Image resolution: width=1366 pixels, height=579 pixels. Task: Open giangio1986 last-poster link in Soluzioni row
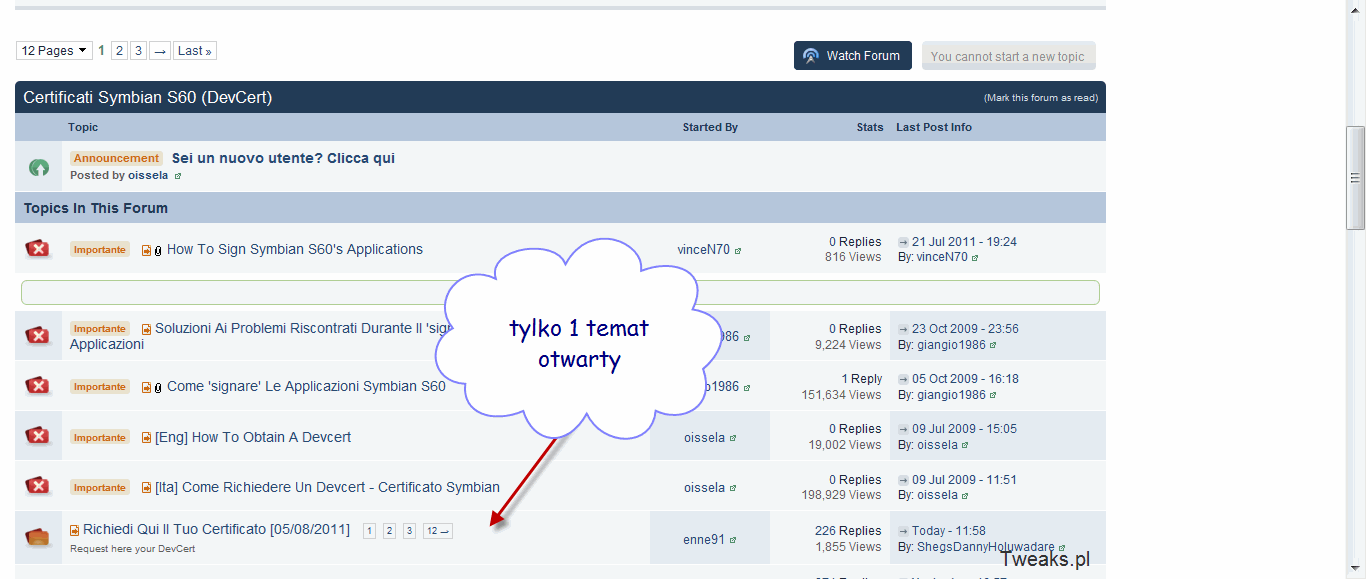(x=951, y=345)
